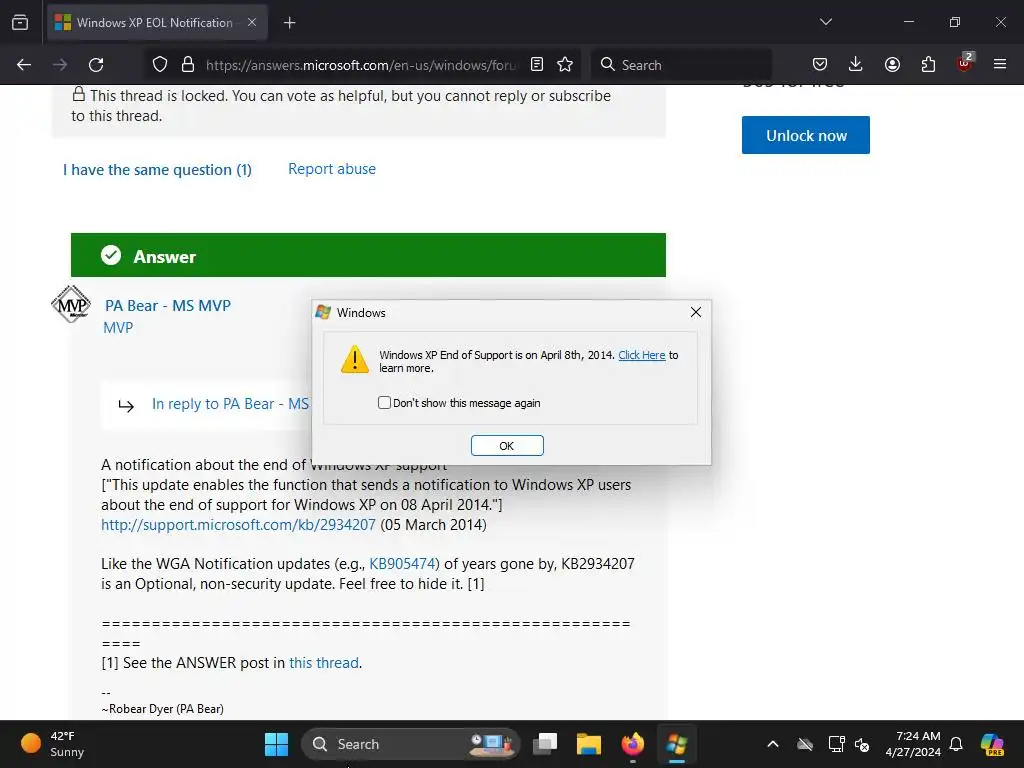
Task: Open Task View on the taskbar
Action: tap(545, 744)
